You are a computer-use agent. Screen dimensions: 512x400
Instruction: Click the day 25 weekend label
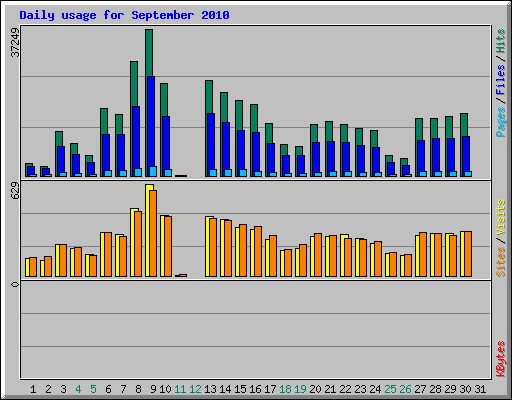[390, 389]
